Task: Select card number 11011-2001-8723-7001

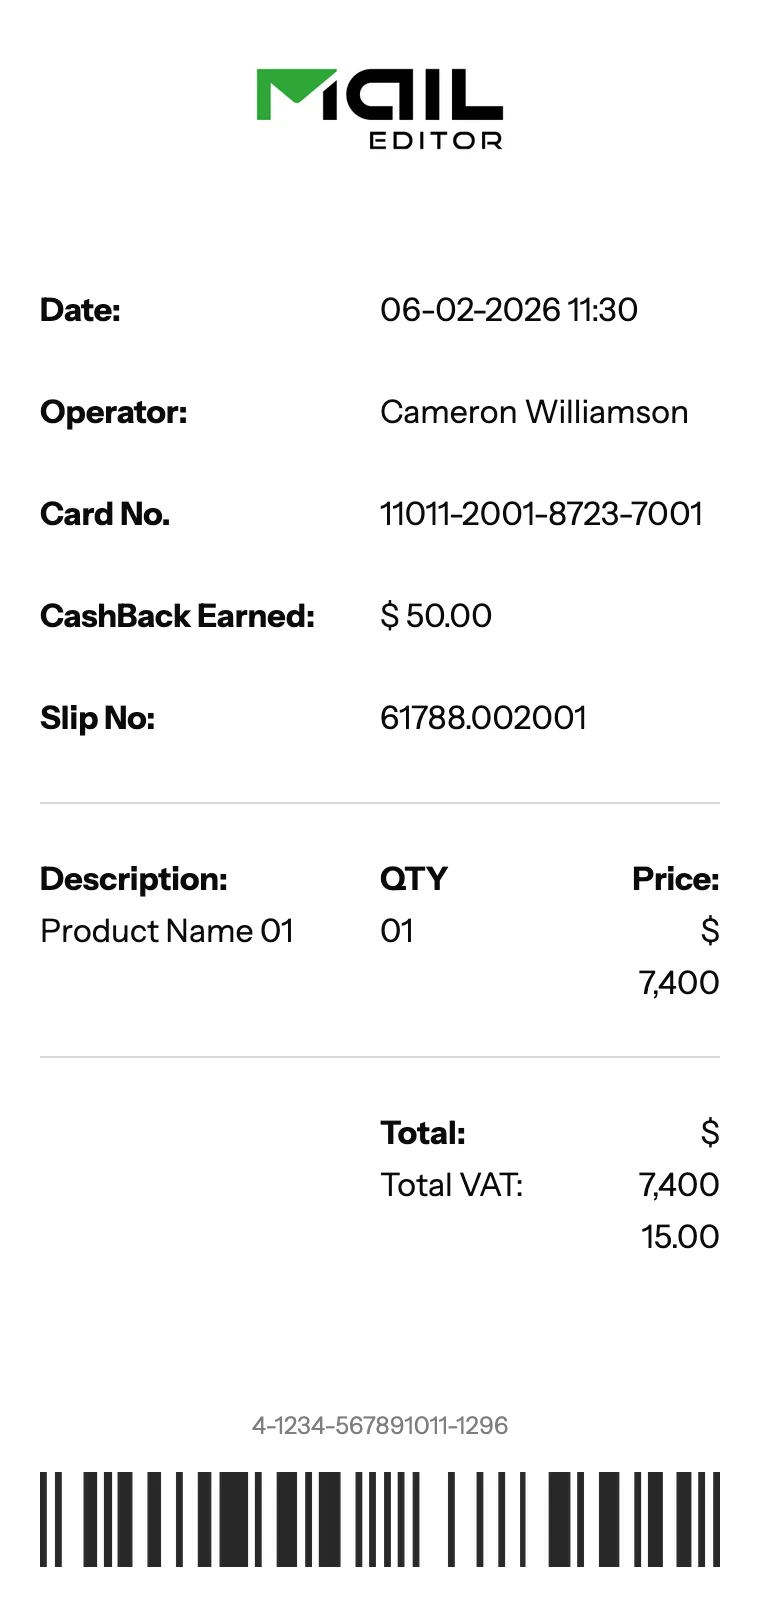Action: point(541,514)
